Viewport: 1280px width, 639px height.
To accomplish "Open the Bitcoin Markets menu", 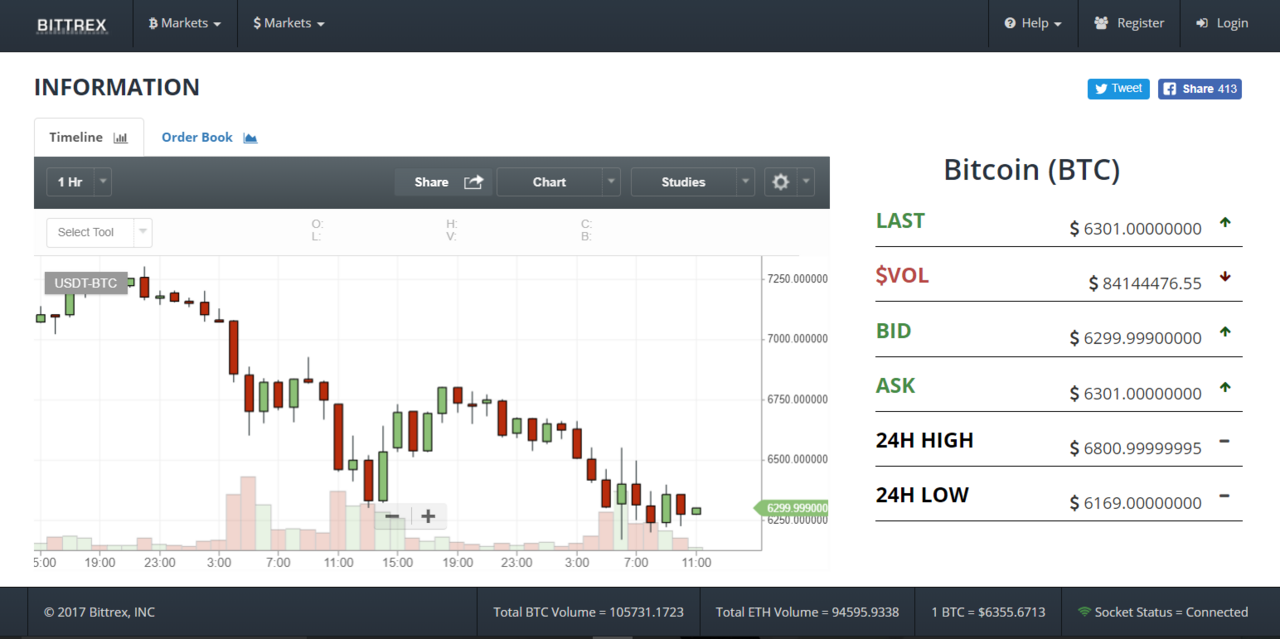I will click(x=185, y=23).
